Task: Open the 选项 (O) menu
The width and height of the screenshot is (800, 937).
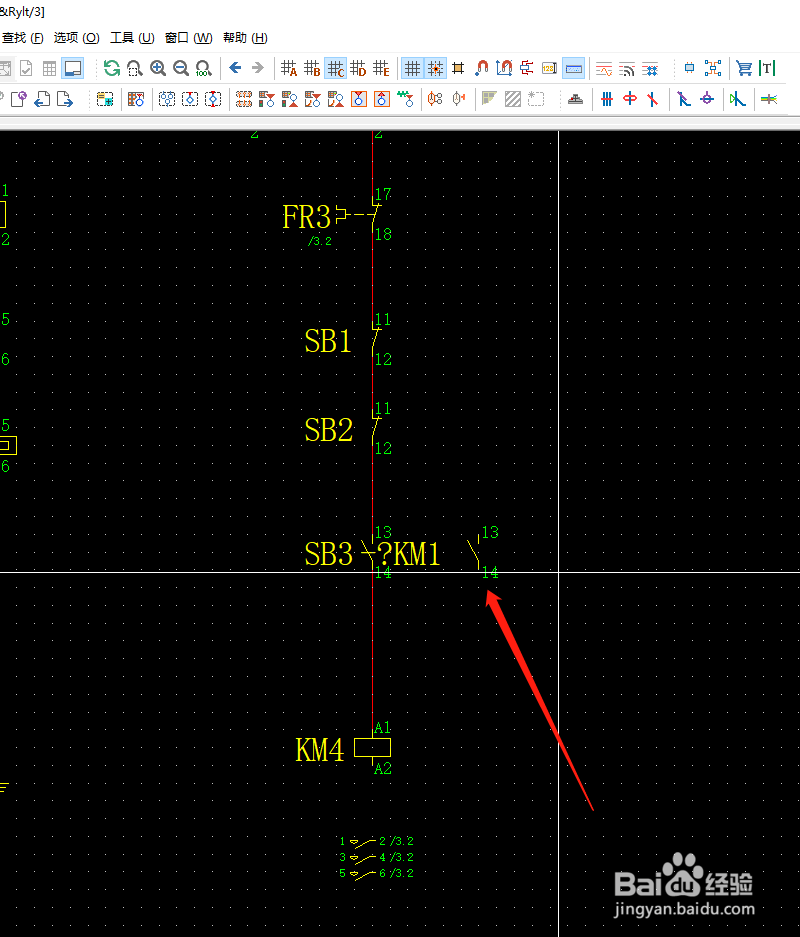Action: tap(76, 38)
